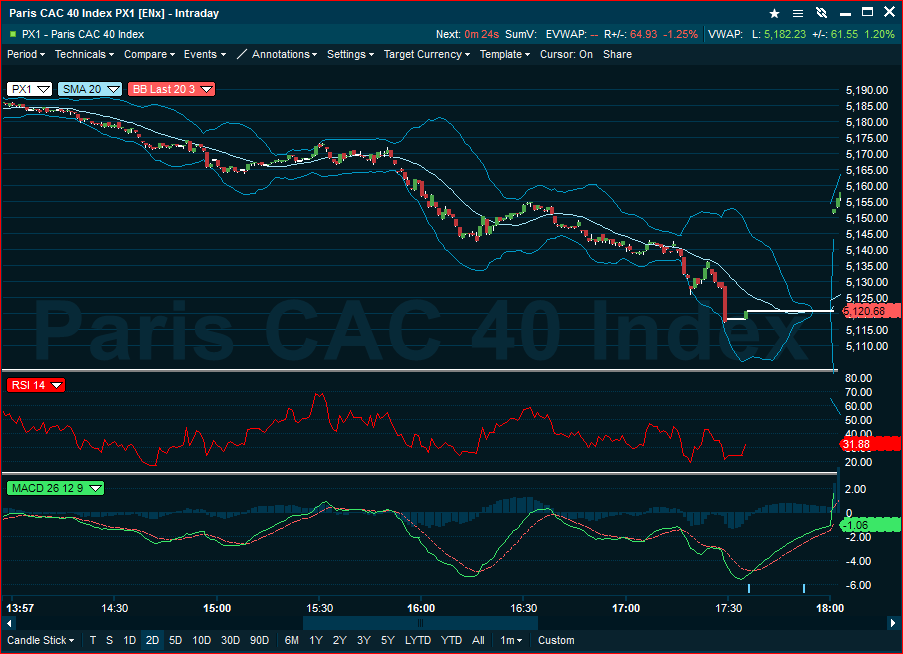Select the 6M period
Image resolution: width=903 pixels, height=654 pixels.
coord(292,640)
